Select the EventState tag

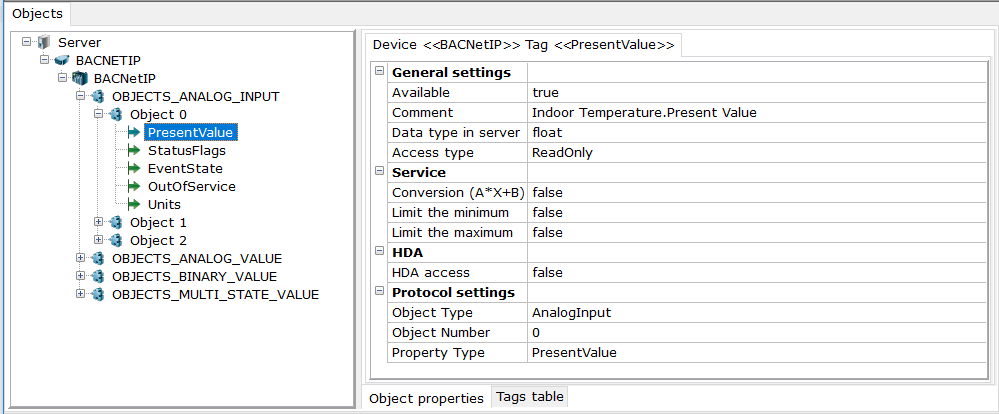[x=185, y=169]
